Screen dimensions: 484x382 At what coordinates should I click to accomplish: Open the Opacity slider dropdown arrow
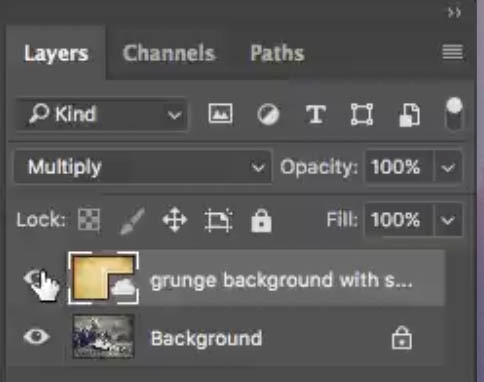(x=448, y=167)
